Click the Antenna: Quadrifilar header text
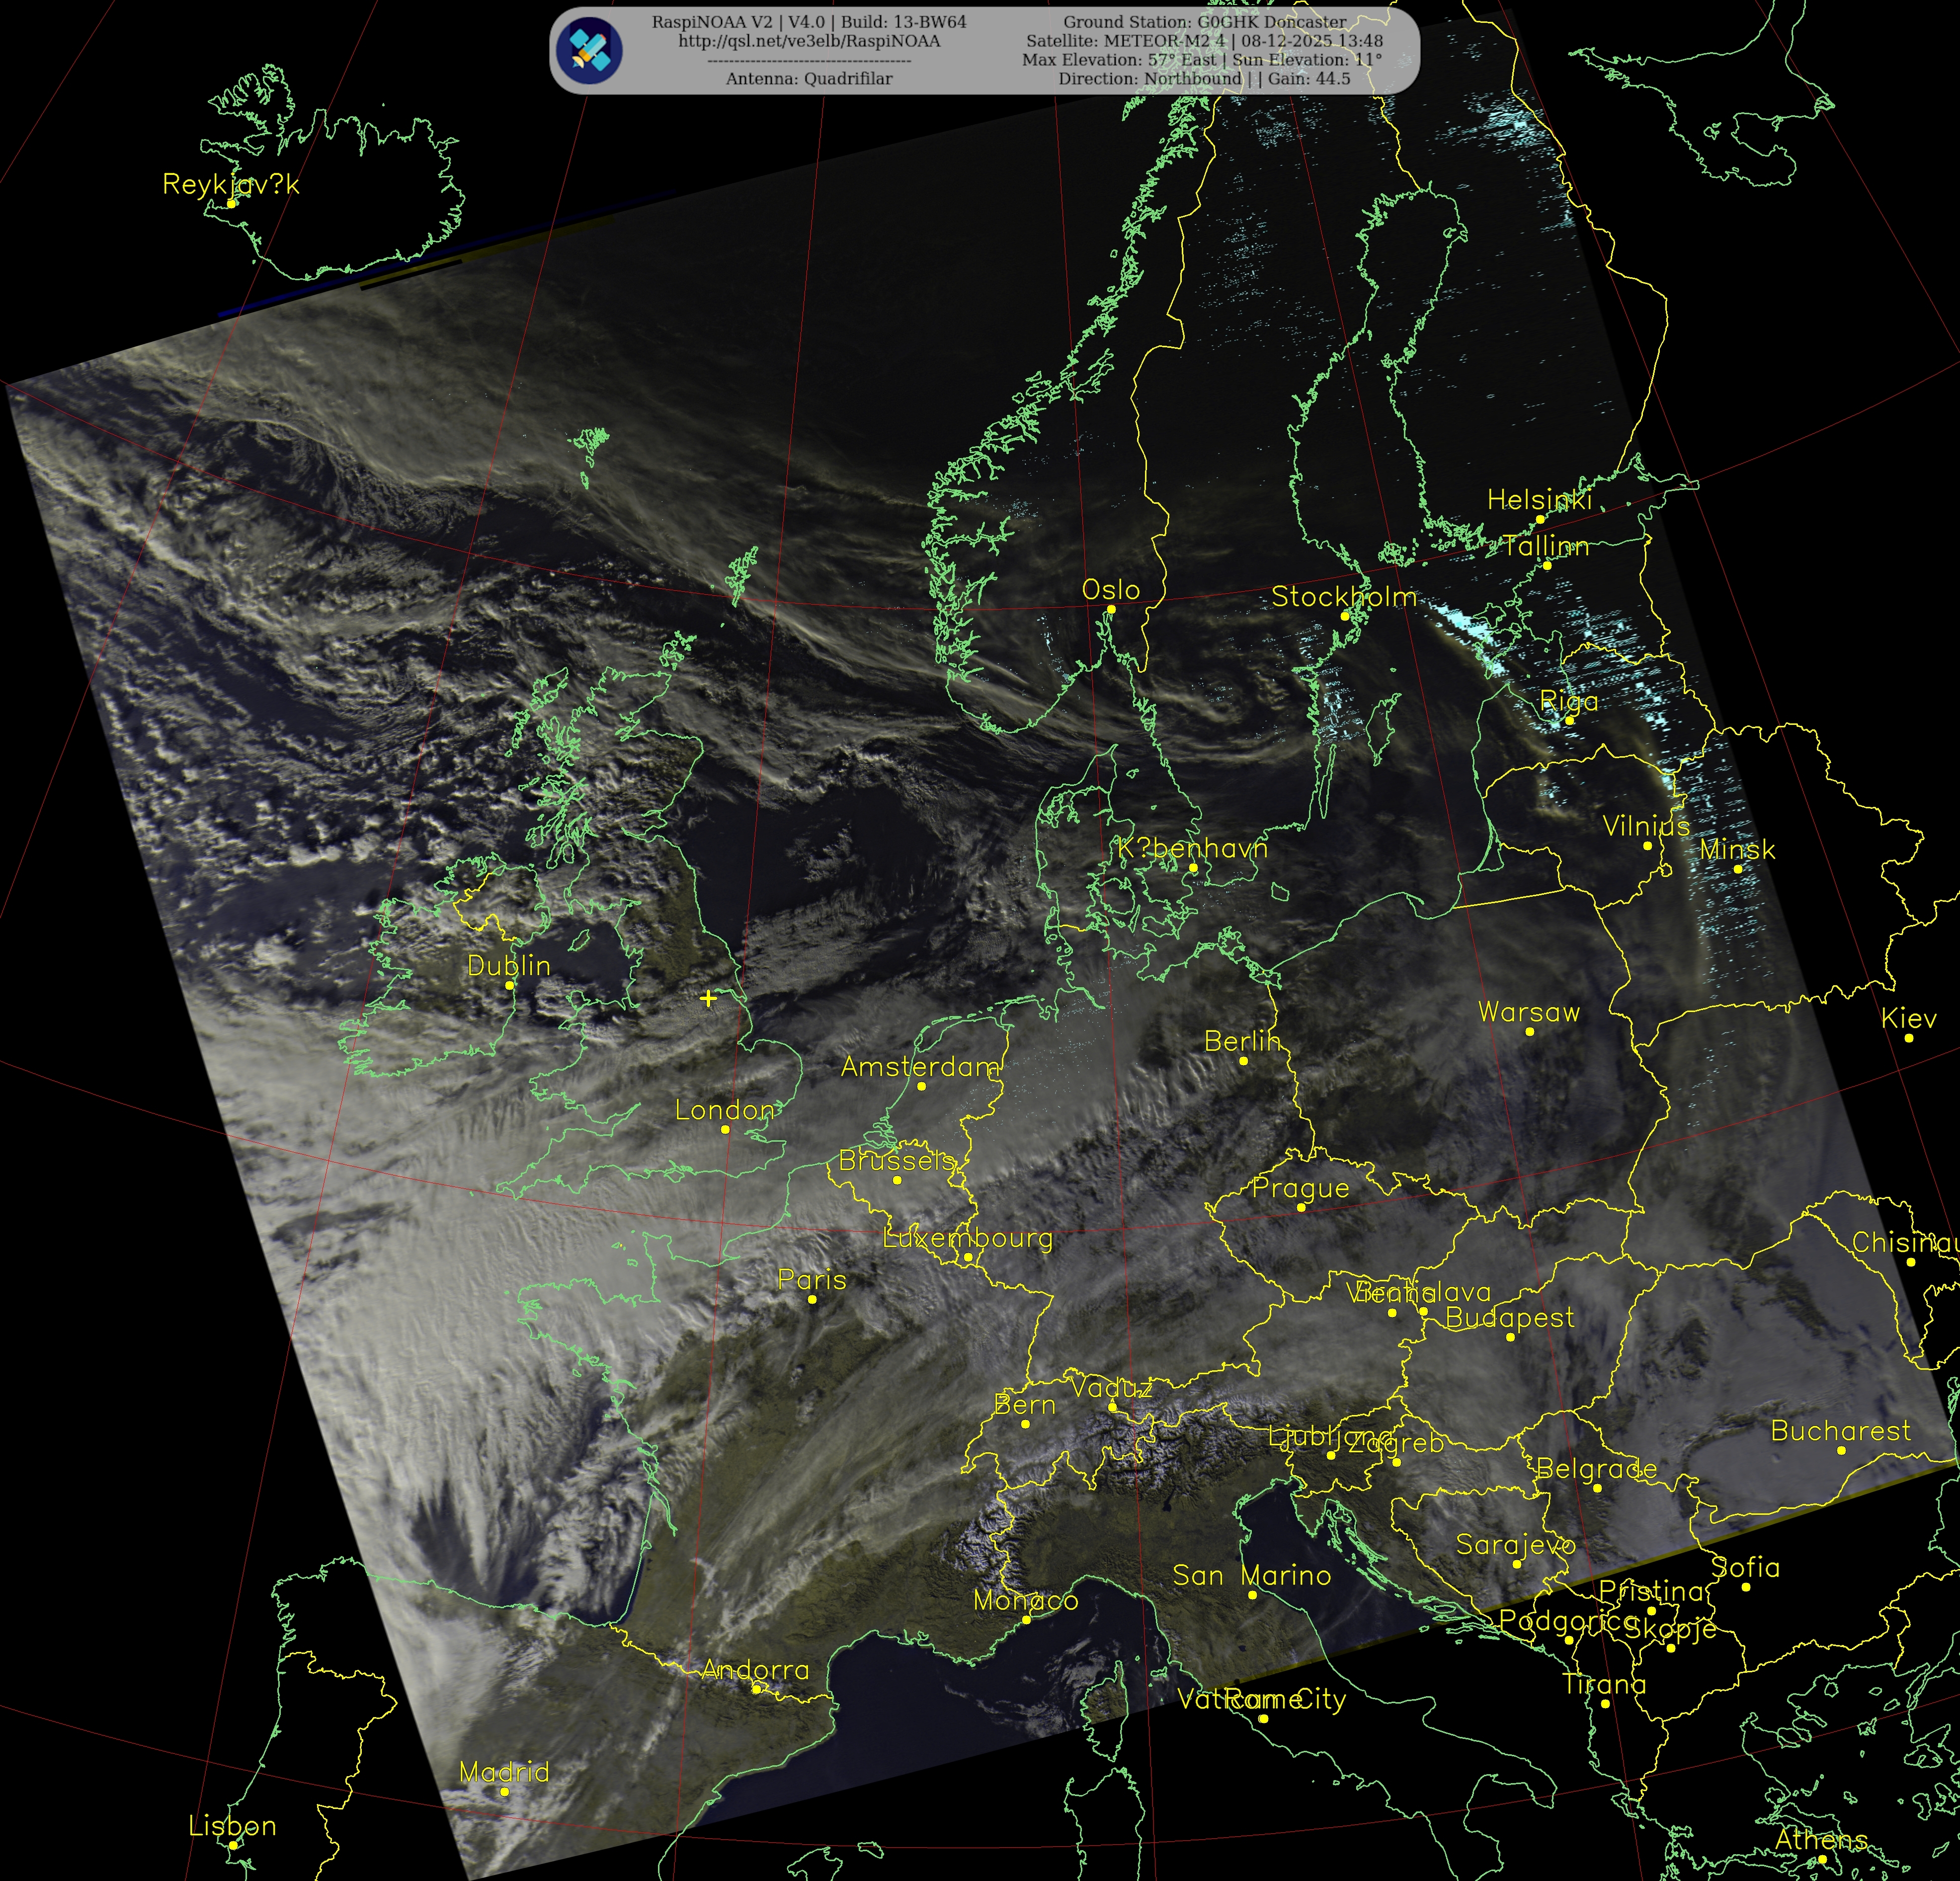This screenshot has width=1960, height=1881. (809, 79)
